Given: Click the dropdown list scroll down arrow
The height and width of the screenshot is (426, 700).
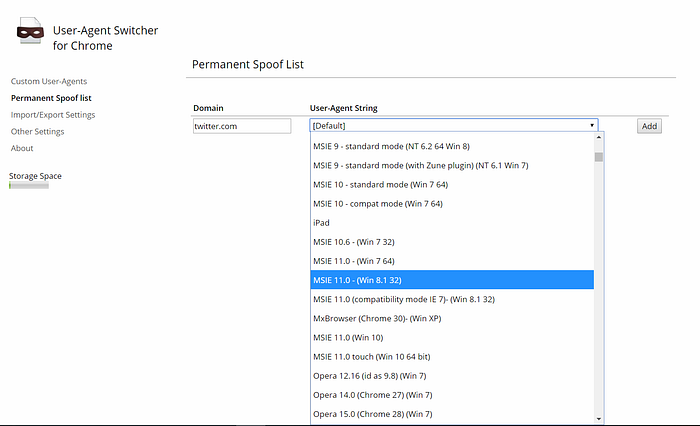Looking at the screenshot, I should [599, 419].
